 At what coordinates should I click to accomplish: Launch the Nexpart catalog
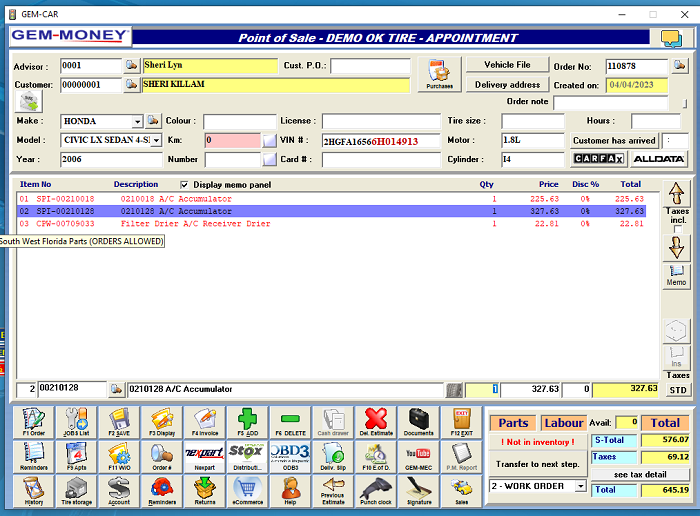coord(204,456)
